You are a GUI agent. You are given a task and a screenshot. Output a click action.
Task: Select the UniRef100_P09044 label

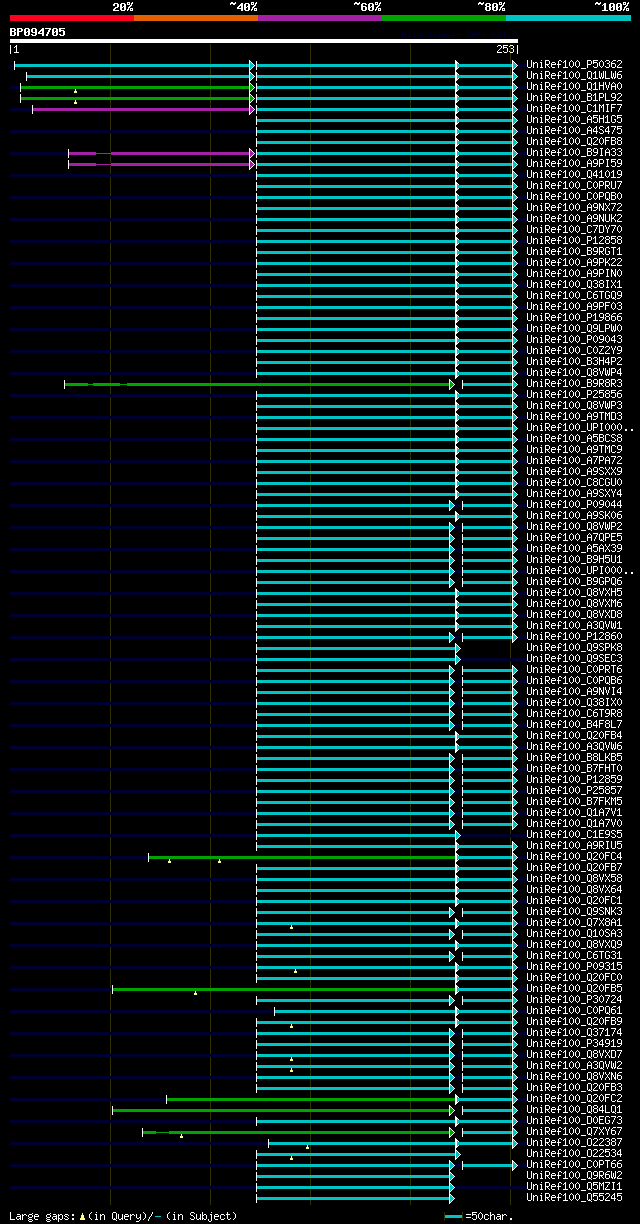pyautogui.click(x=574, y=505)
